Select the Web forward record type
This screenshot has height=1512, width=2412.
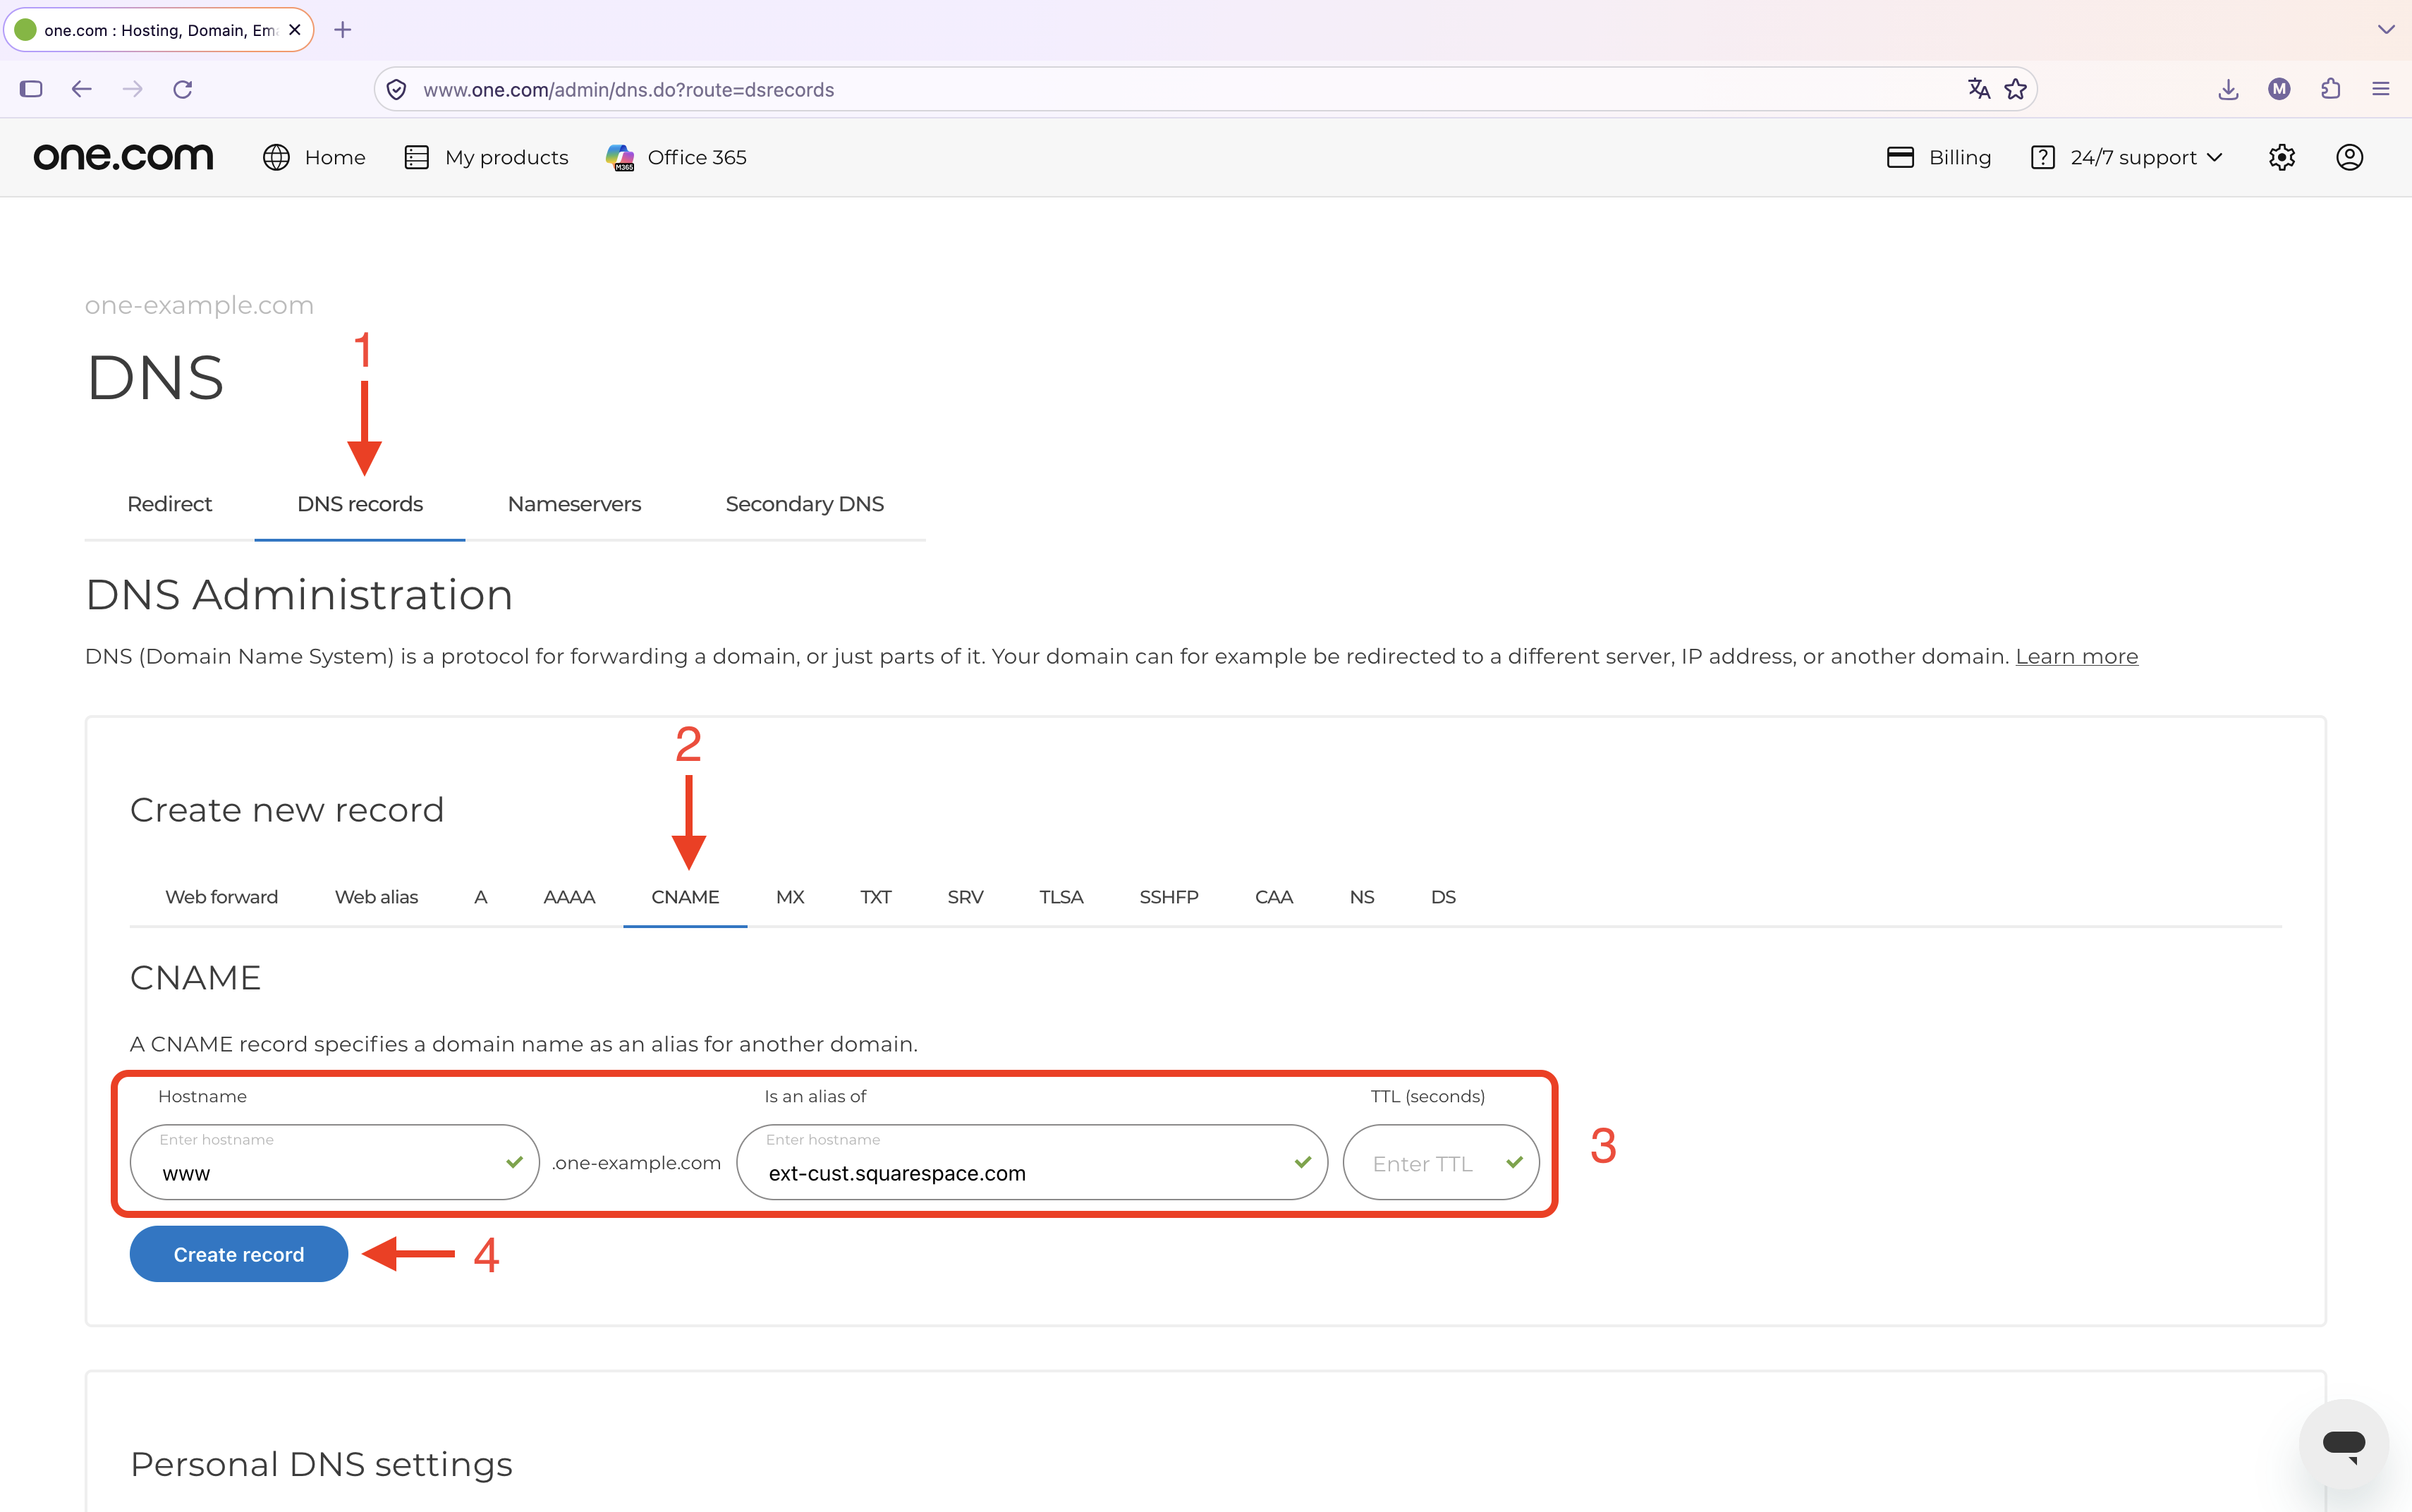coord(221,897)
